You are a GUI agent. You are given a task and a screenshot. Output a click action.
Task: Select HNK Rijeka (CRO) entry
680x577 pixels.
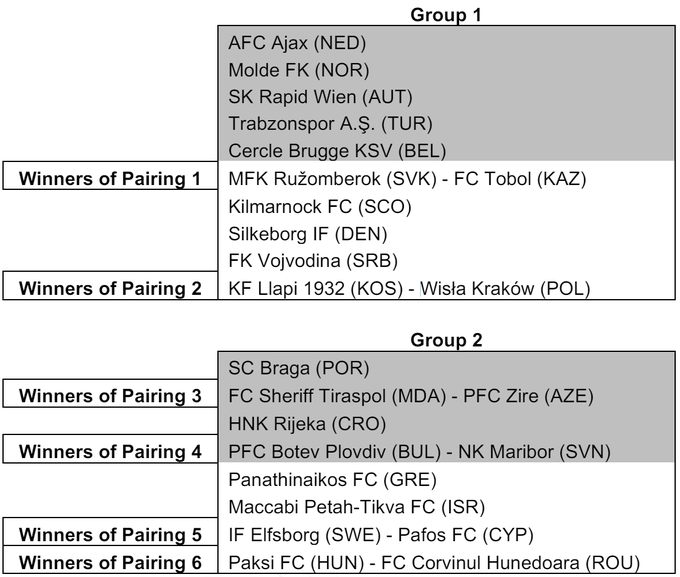(303, 423)
